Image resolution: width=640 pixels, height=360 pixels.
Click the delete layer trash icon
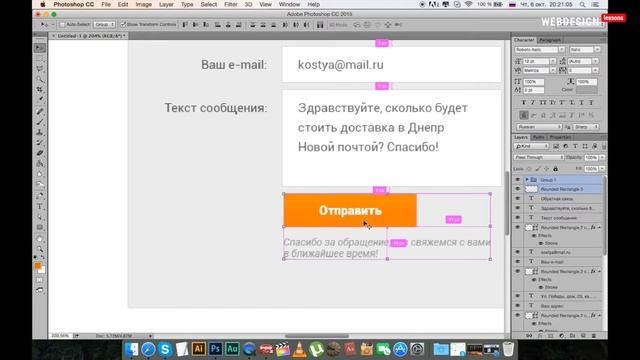[594, 336]
